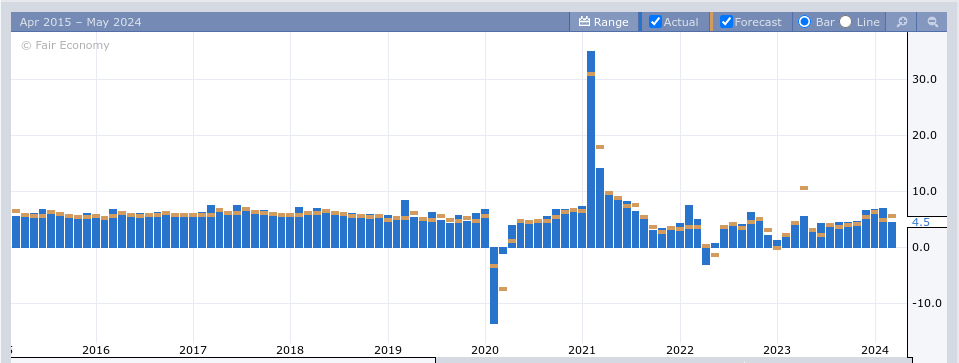The height and width of the screenshot is (363, 959).
Task: Click the Fair Economy copyright text
Action: (x=65, y=45)
